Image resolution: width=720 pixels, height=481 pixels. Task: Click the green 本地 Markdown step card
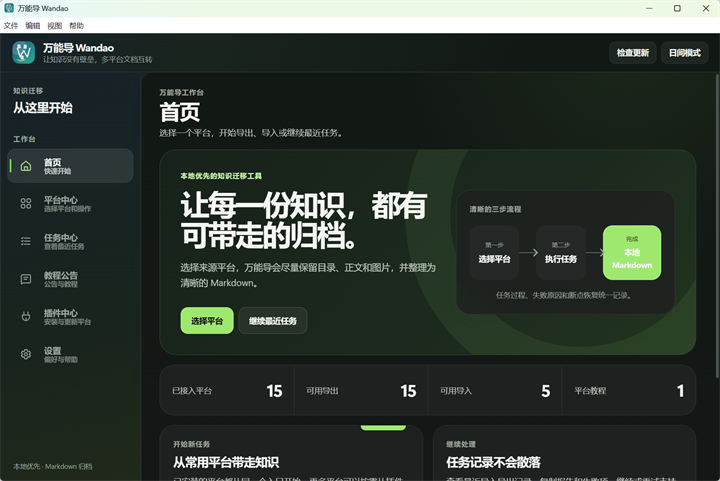click(632, 252)
